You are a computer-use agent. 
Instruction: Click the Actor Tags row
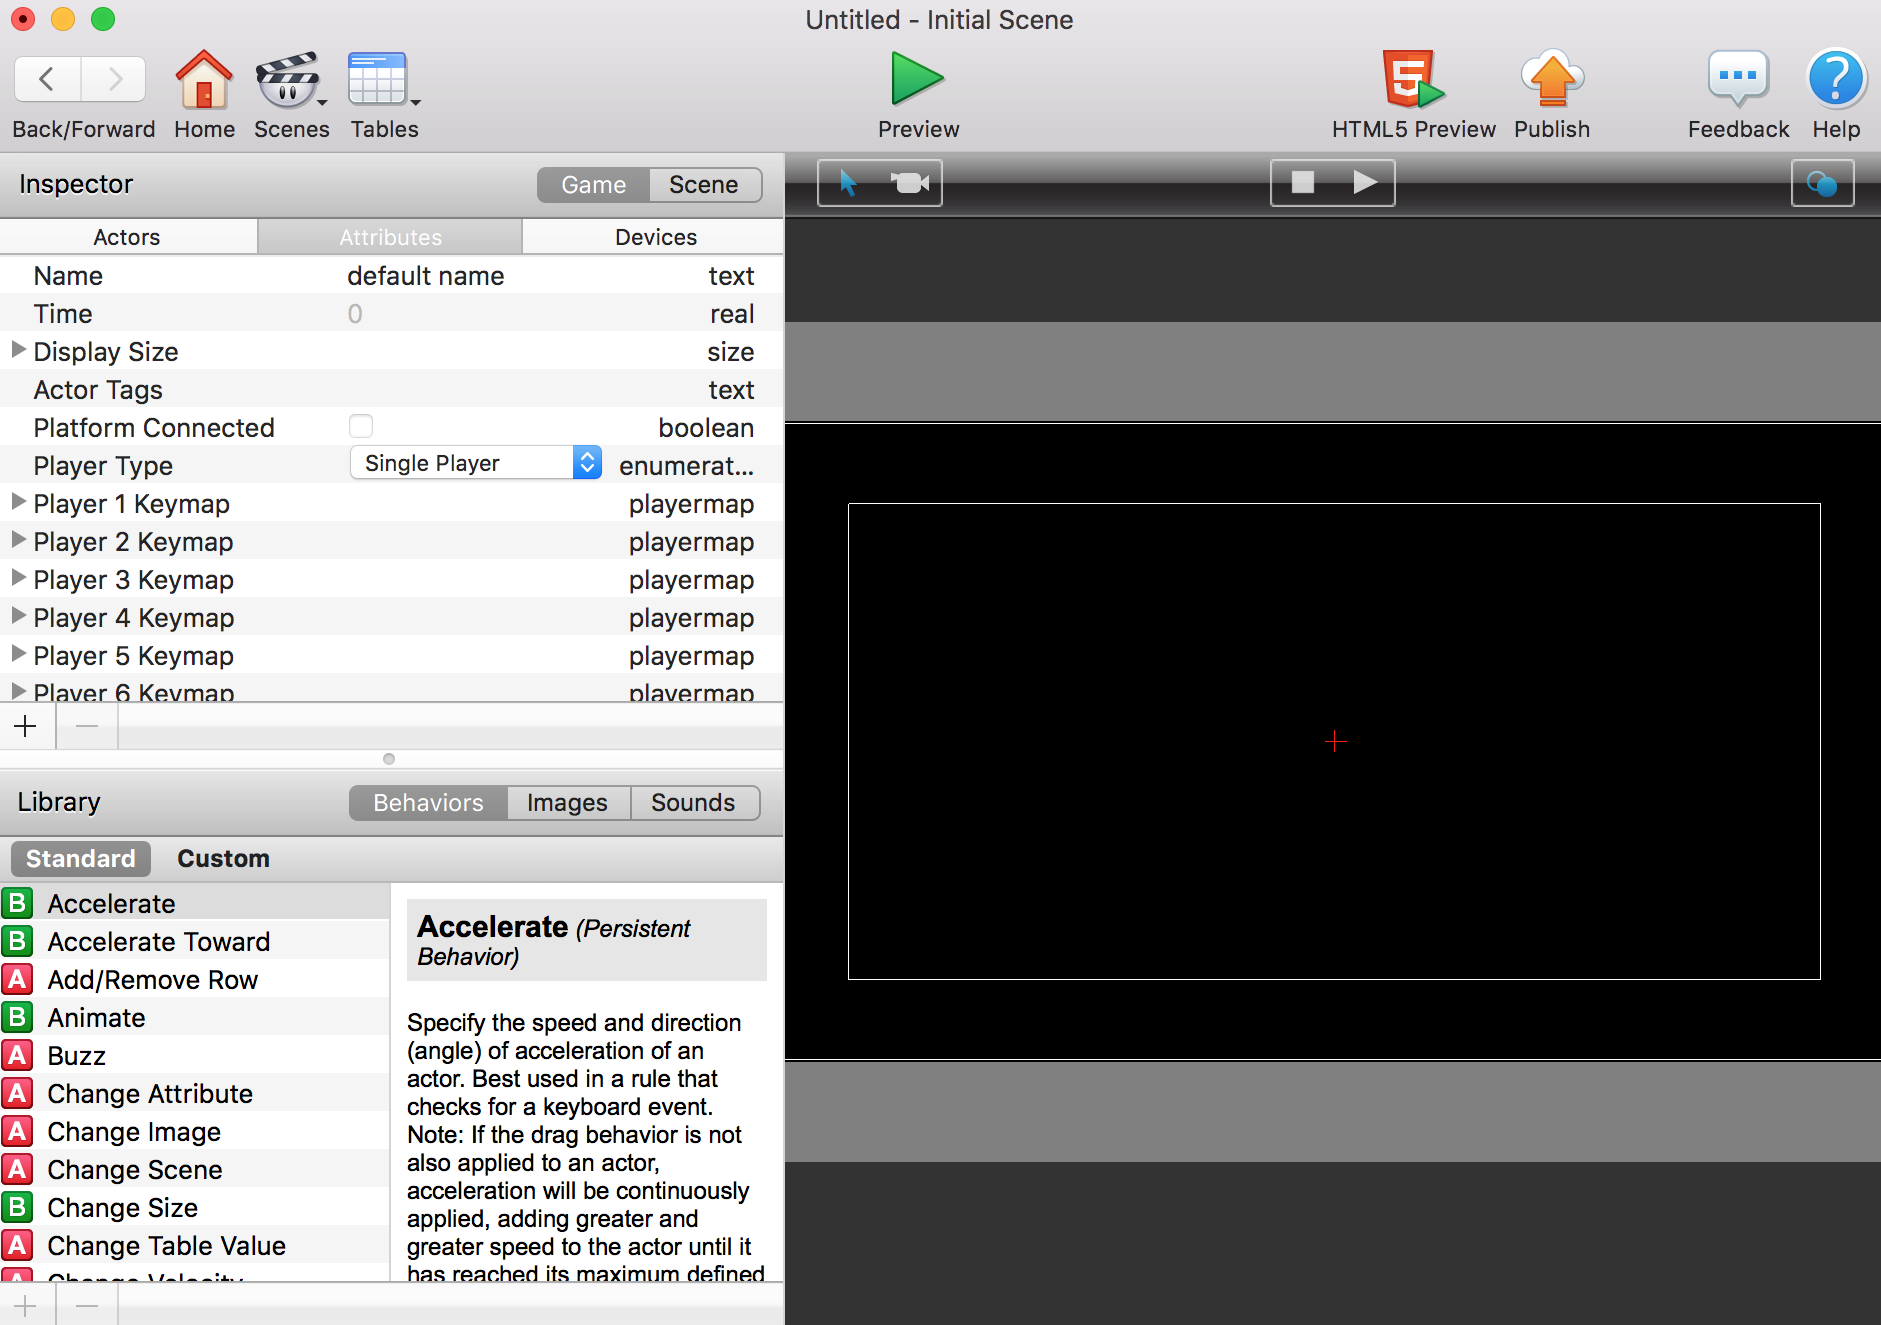(x=391, y=389)
